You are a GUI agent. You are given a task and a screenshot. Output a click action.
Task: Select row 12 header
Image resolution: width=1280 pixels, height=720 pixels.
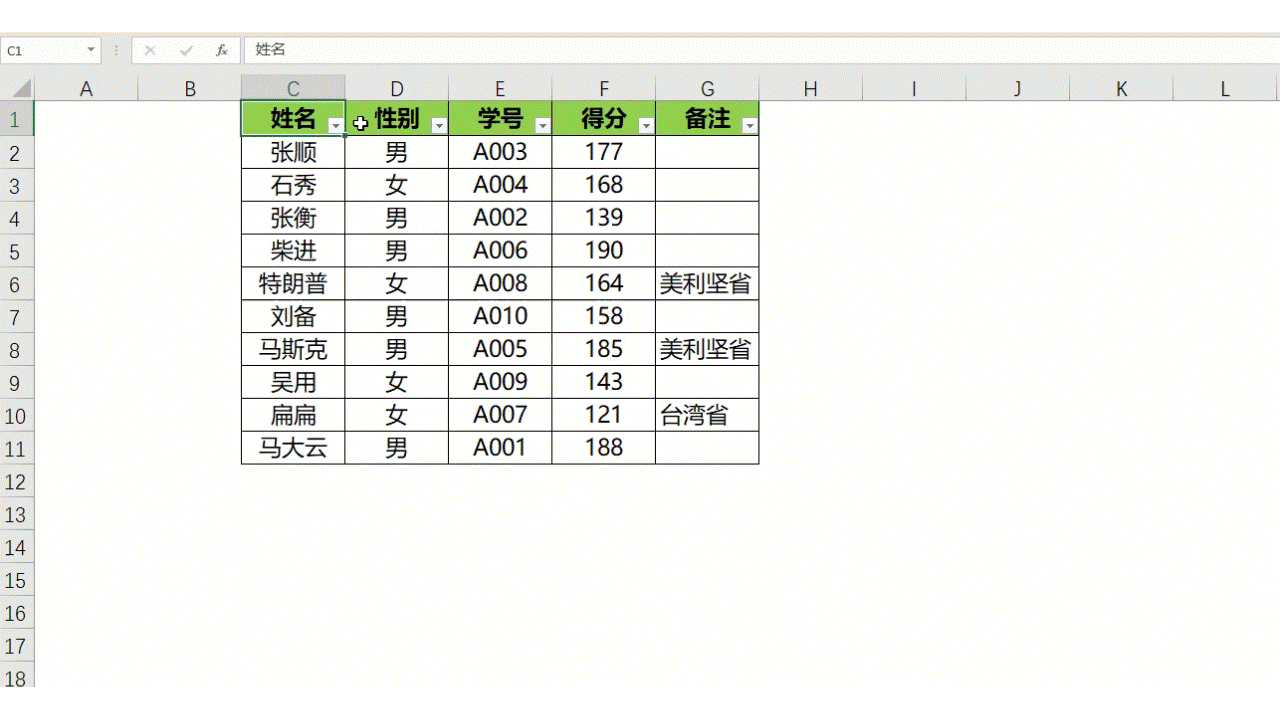click(x=17, y=482)
